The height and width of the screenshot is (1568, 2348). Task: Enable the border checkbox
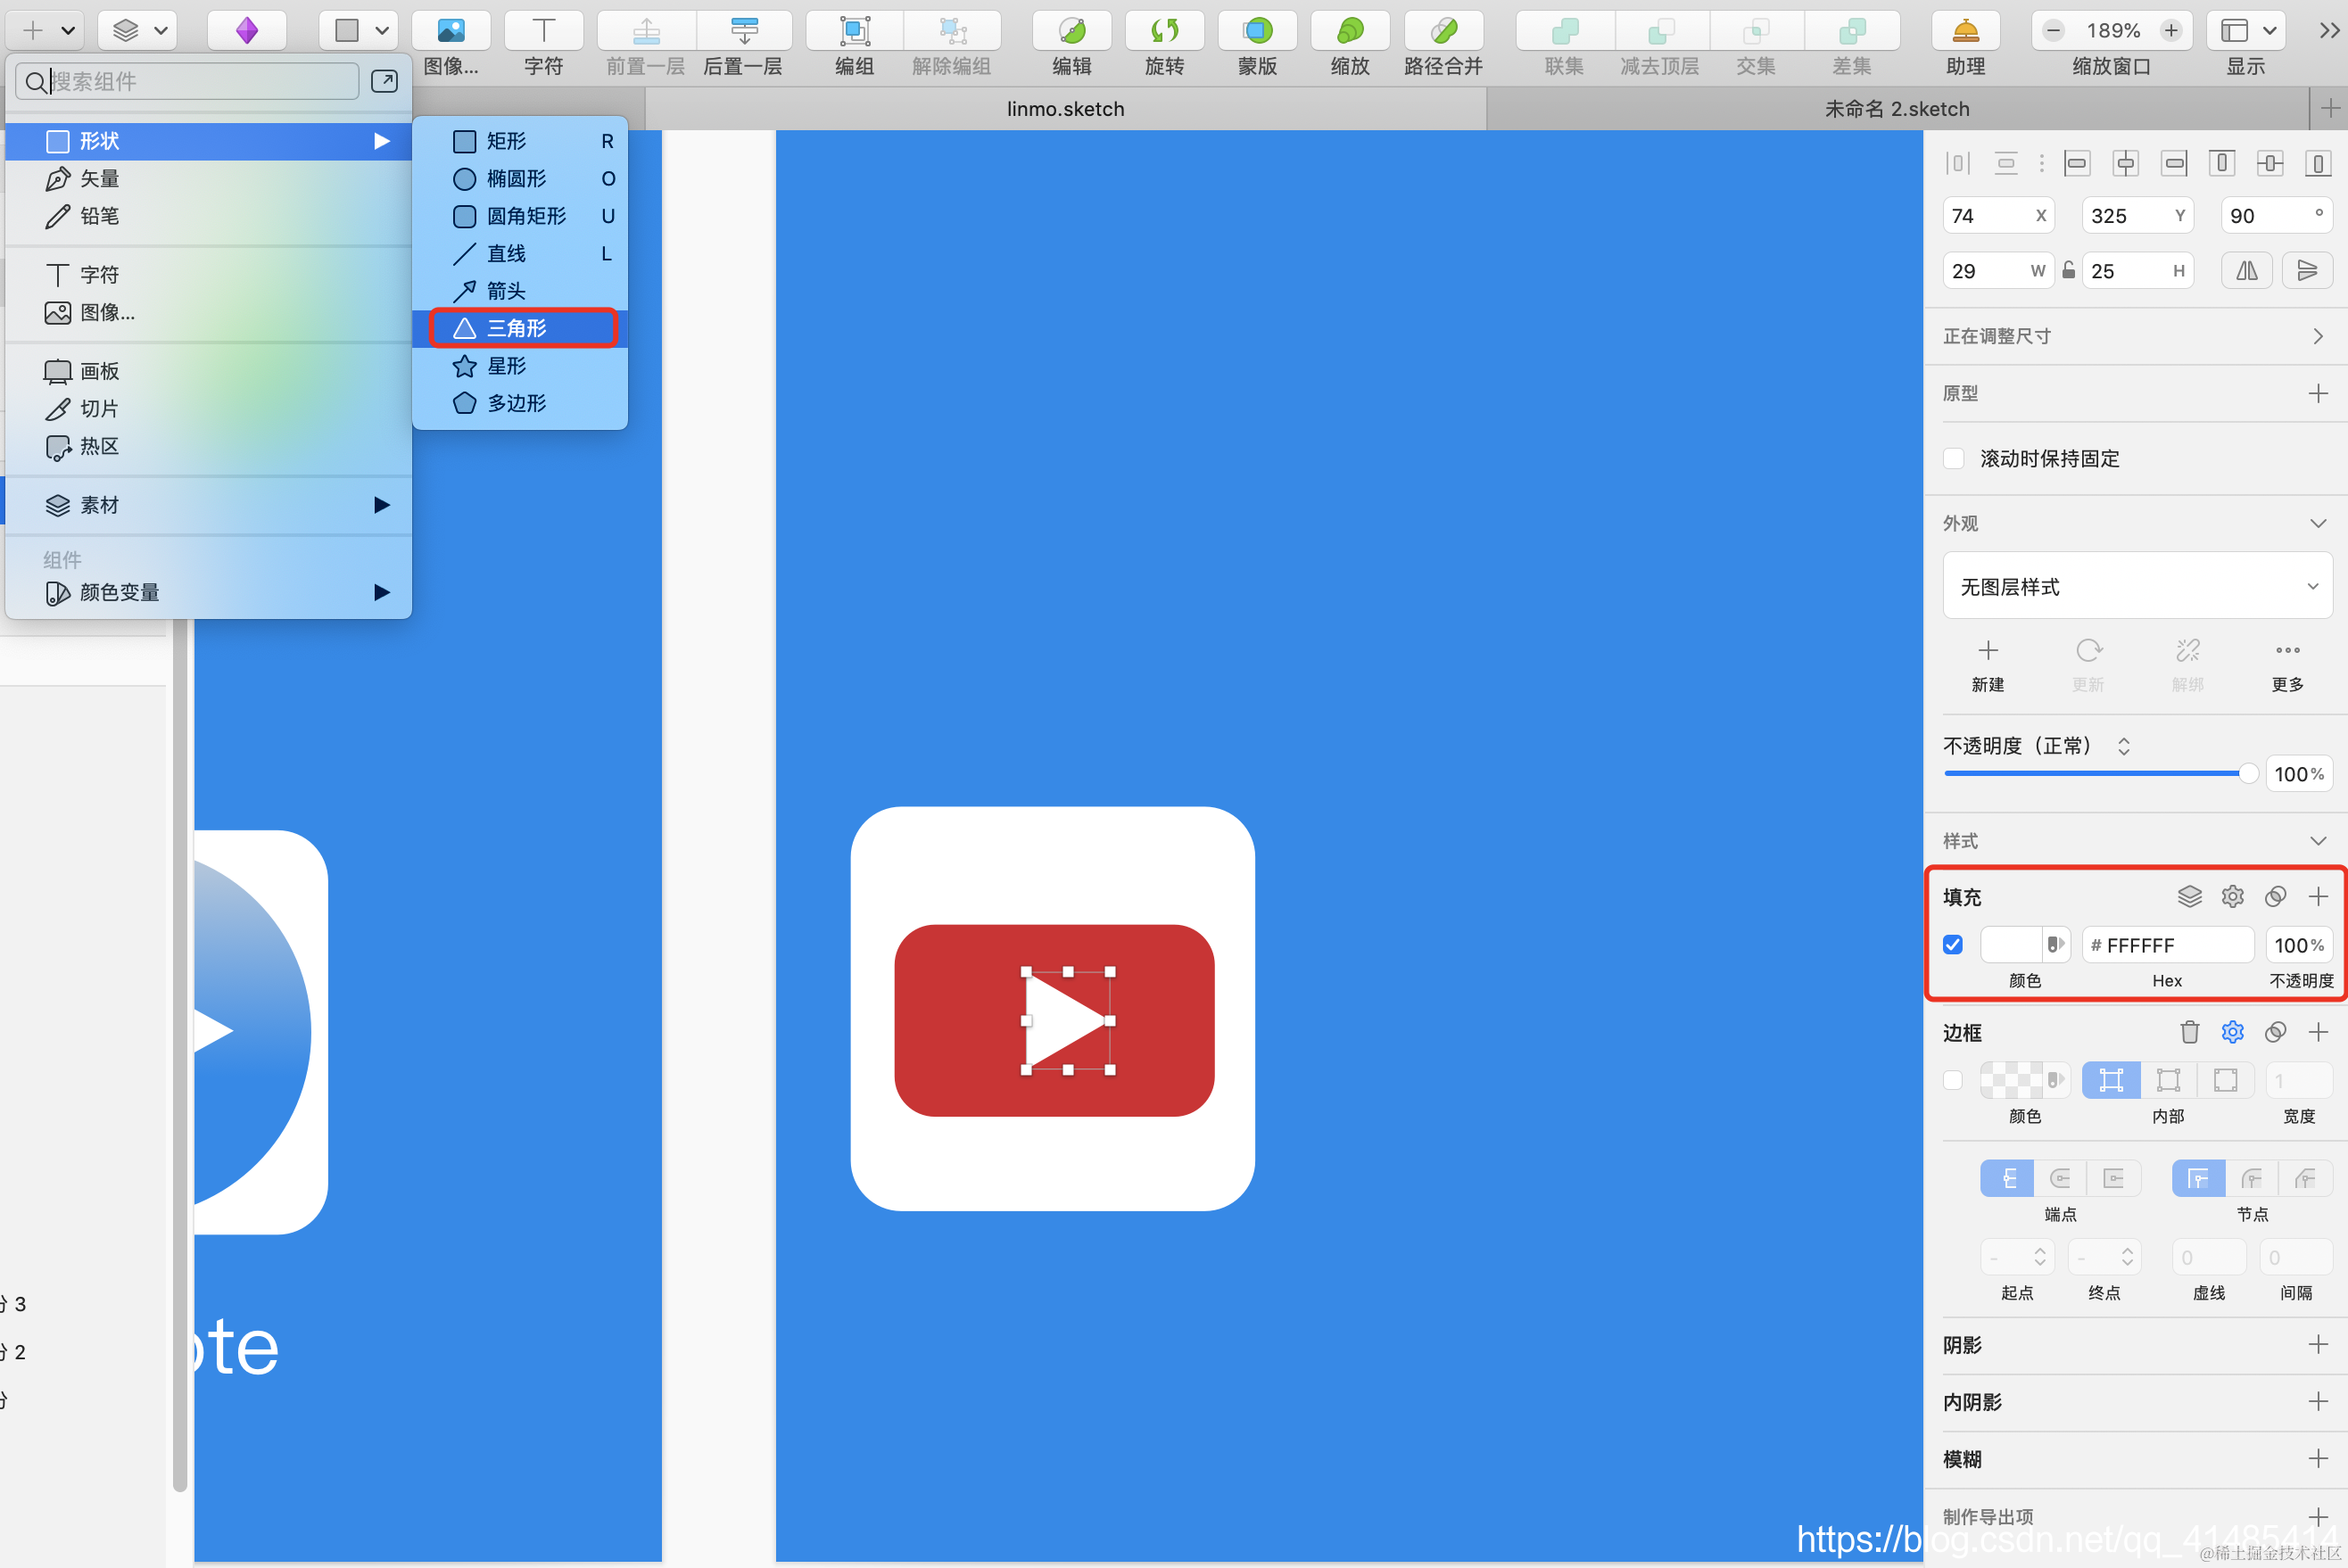pos(1953,1080)
